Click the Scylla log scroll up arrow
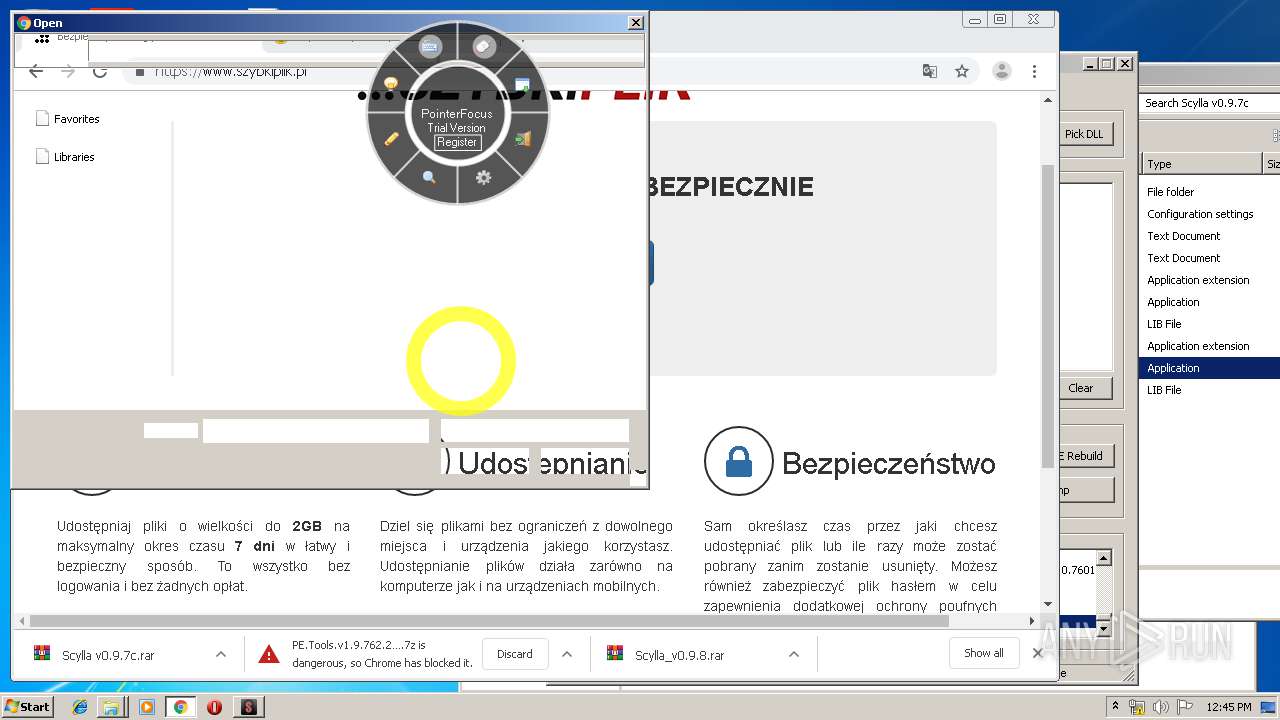 click(x=1104, y=559)
